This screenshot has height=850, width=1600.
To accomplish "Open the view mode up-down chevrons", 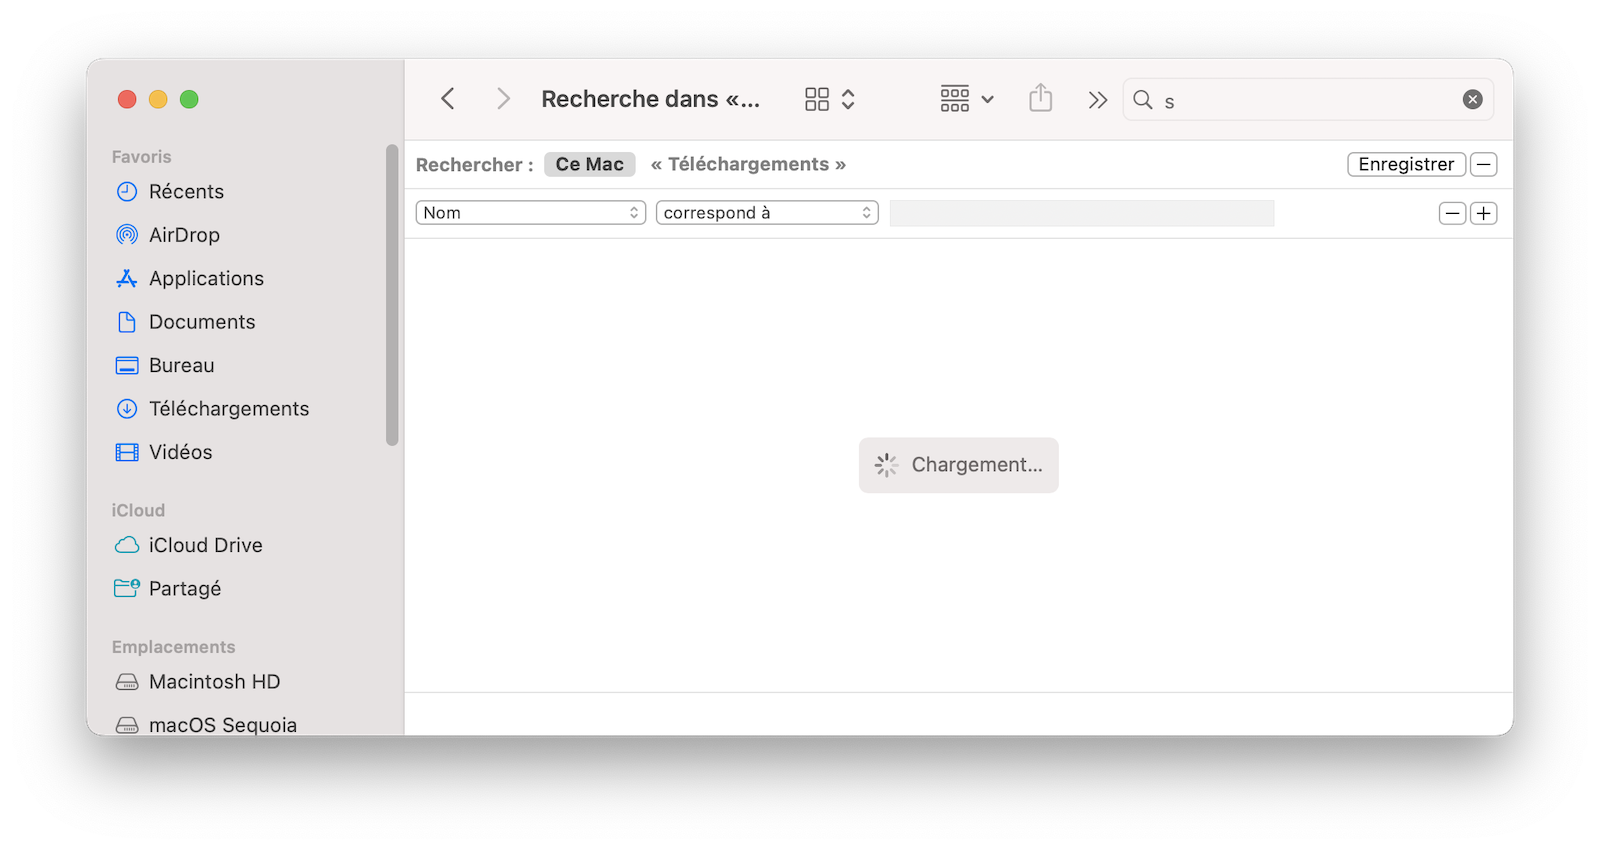I will coord(848,99).
